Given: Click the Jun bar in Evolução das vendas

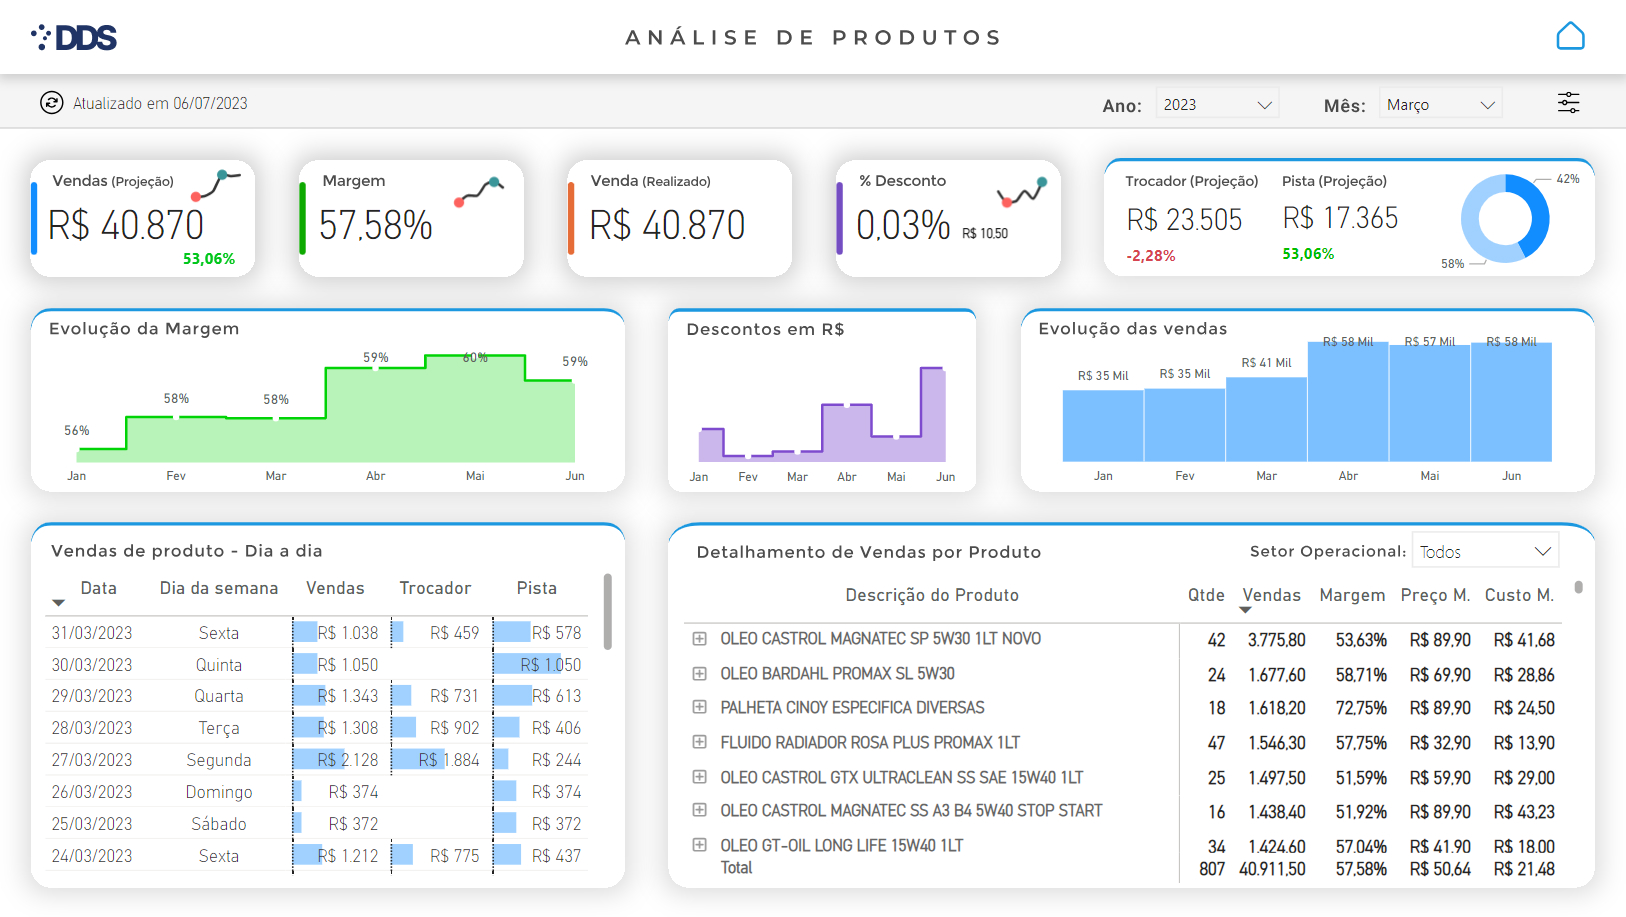Looking at the screenshot, I should click(1511, 402).
